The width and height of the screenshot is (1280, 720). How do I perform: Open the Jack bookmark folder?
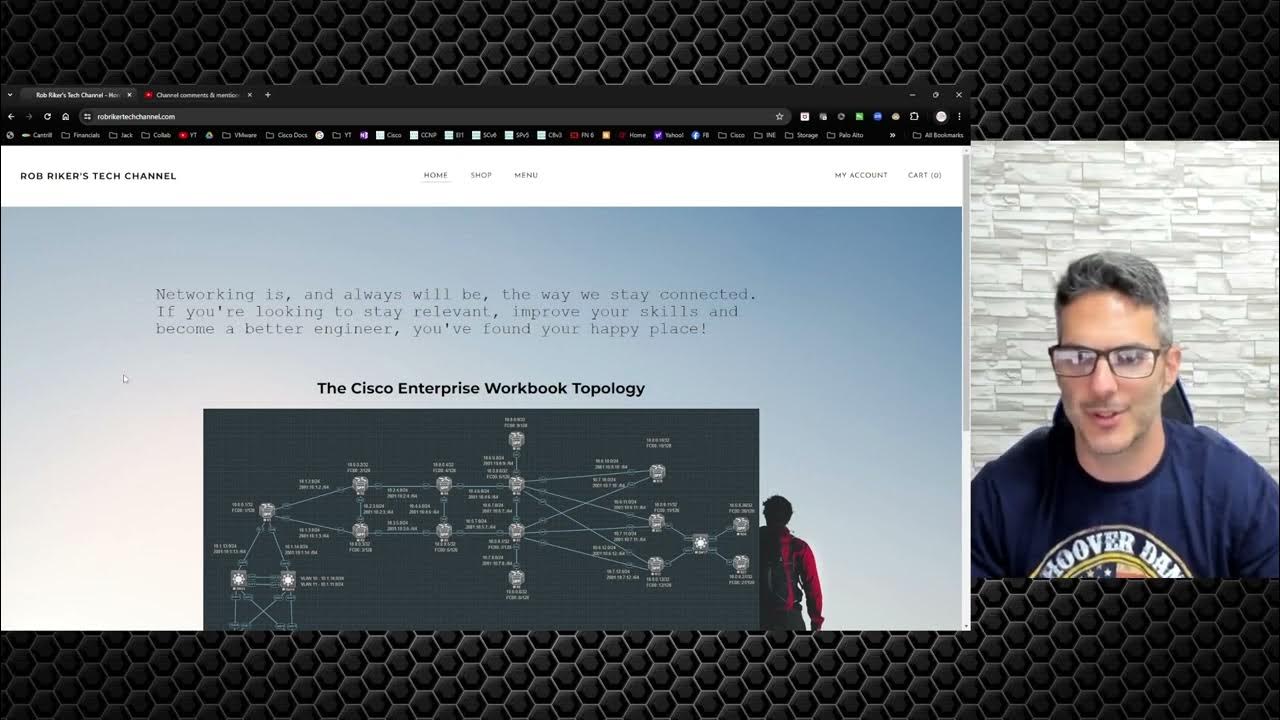(x=121, y=135)
